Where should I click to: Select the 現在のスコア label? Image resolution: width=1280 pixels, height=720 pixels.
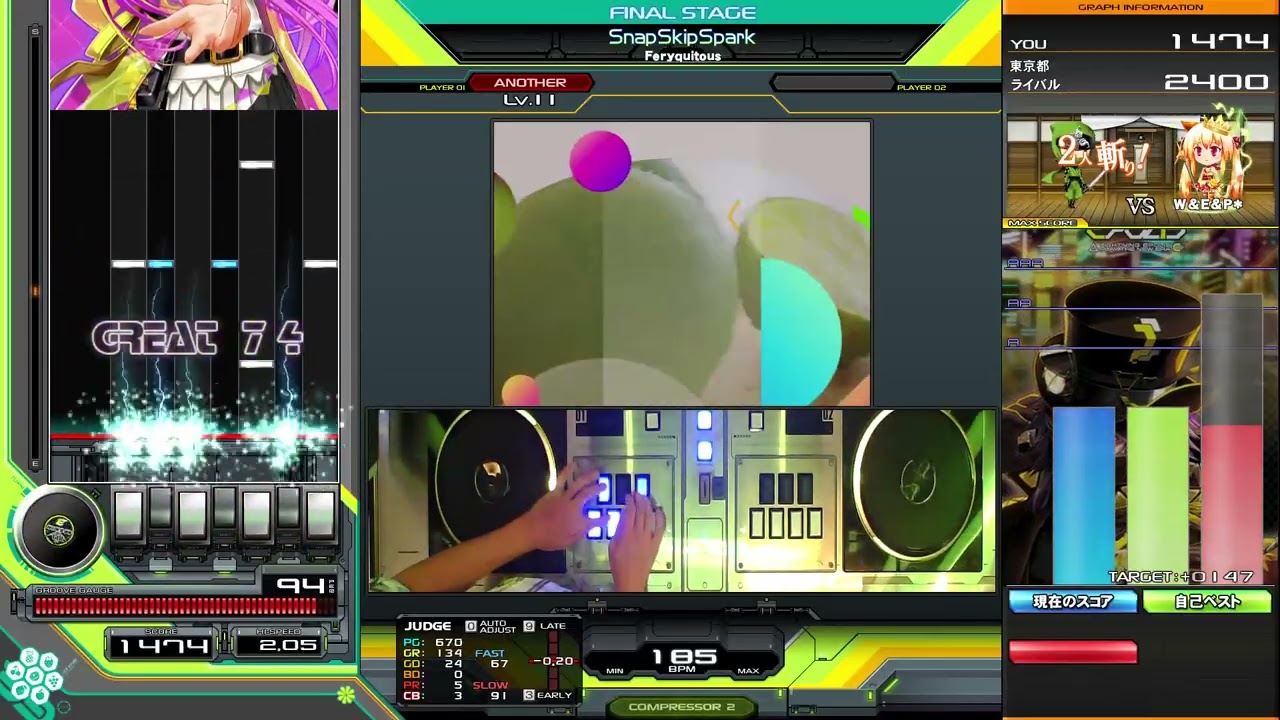tap(1073, 602)
